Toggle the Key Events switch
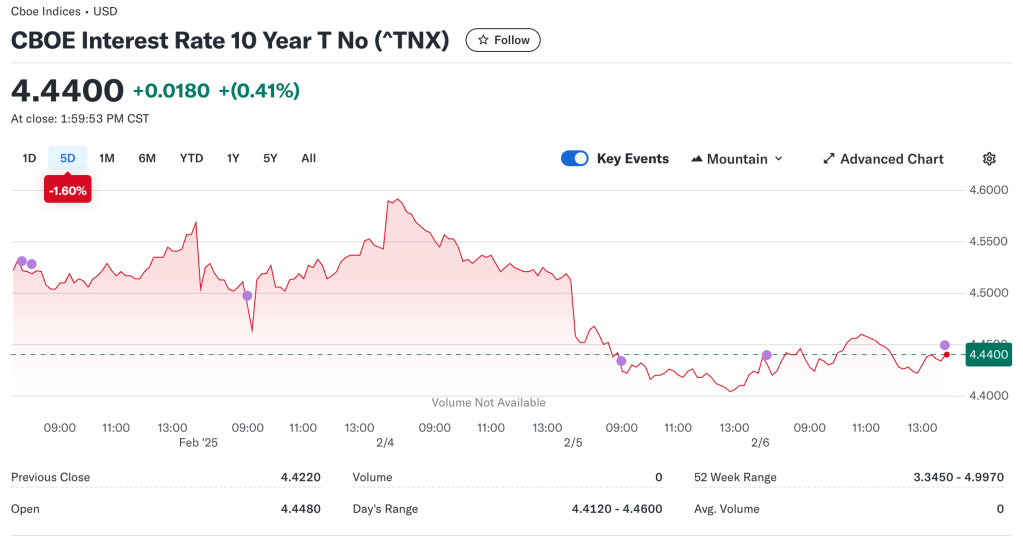1023x544 pixels. pos(575,159)
